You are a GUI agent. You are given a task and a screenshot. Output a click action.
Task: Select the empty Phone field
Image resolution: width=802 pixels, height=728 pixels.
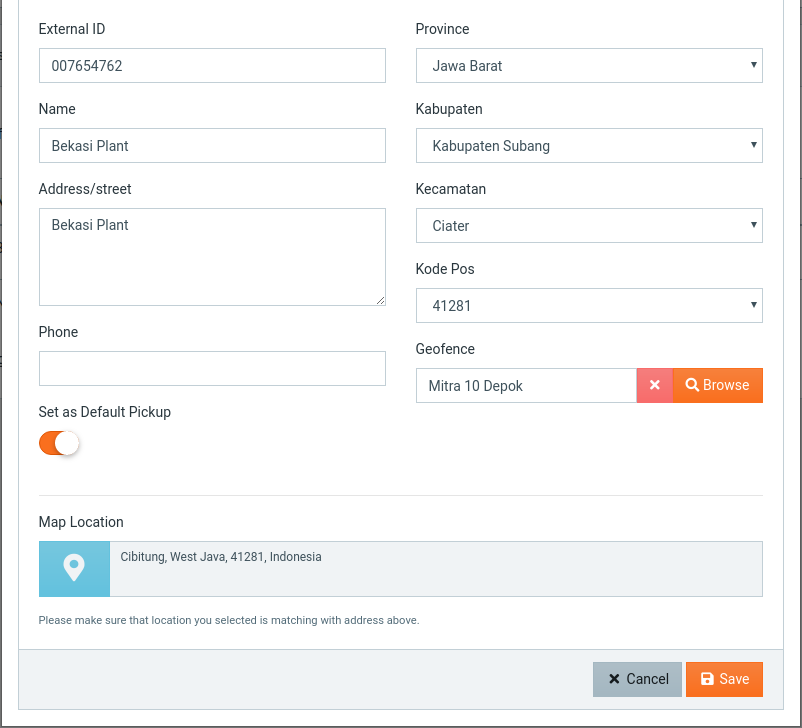pos(212,368)
